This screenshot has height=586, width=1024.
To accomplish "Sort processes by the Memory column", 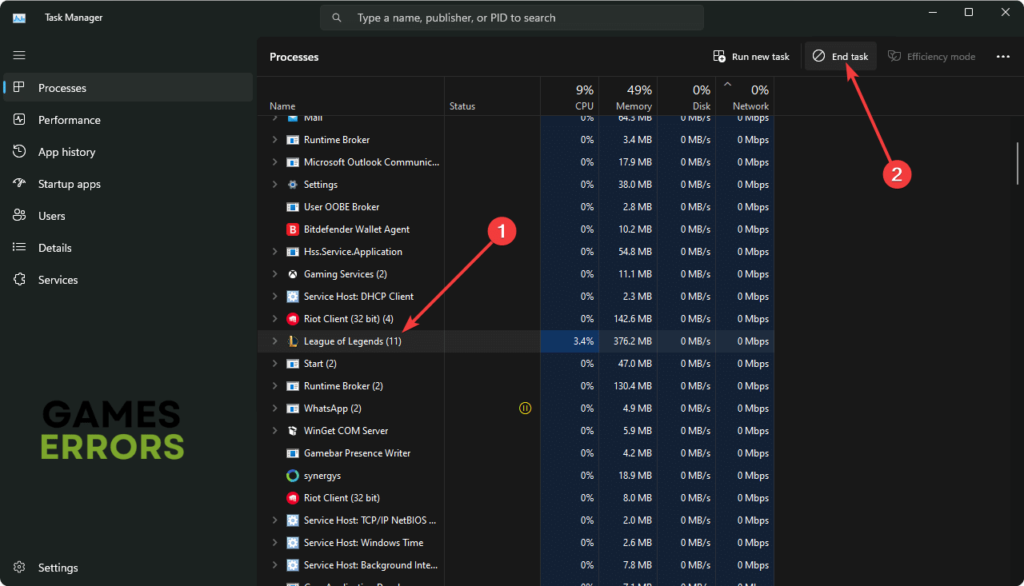I will 628,96.
